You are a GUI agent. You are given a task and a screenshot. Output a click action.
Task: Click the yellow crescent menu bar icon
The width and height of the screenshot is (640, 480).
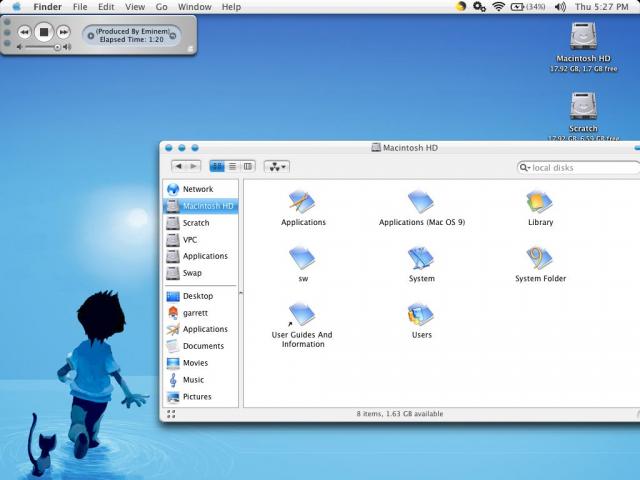pos(461,6)
